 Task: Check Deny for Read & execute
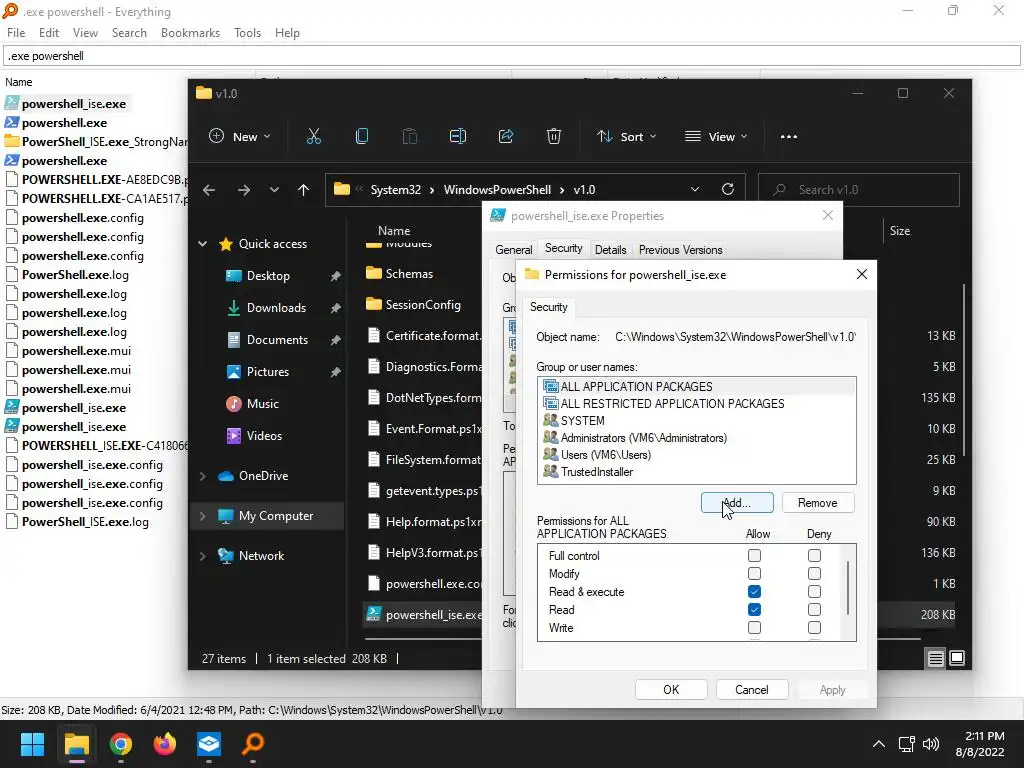click(x=814, y=592)
